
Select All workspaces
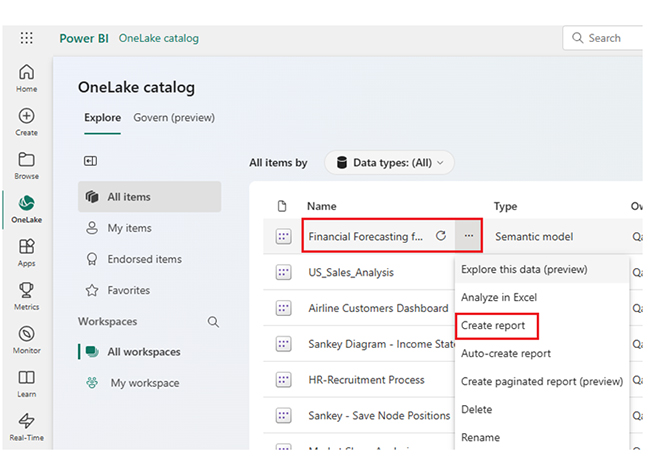point(149,352)
